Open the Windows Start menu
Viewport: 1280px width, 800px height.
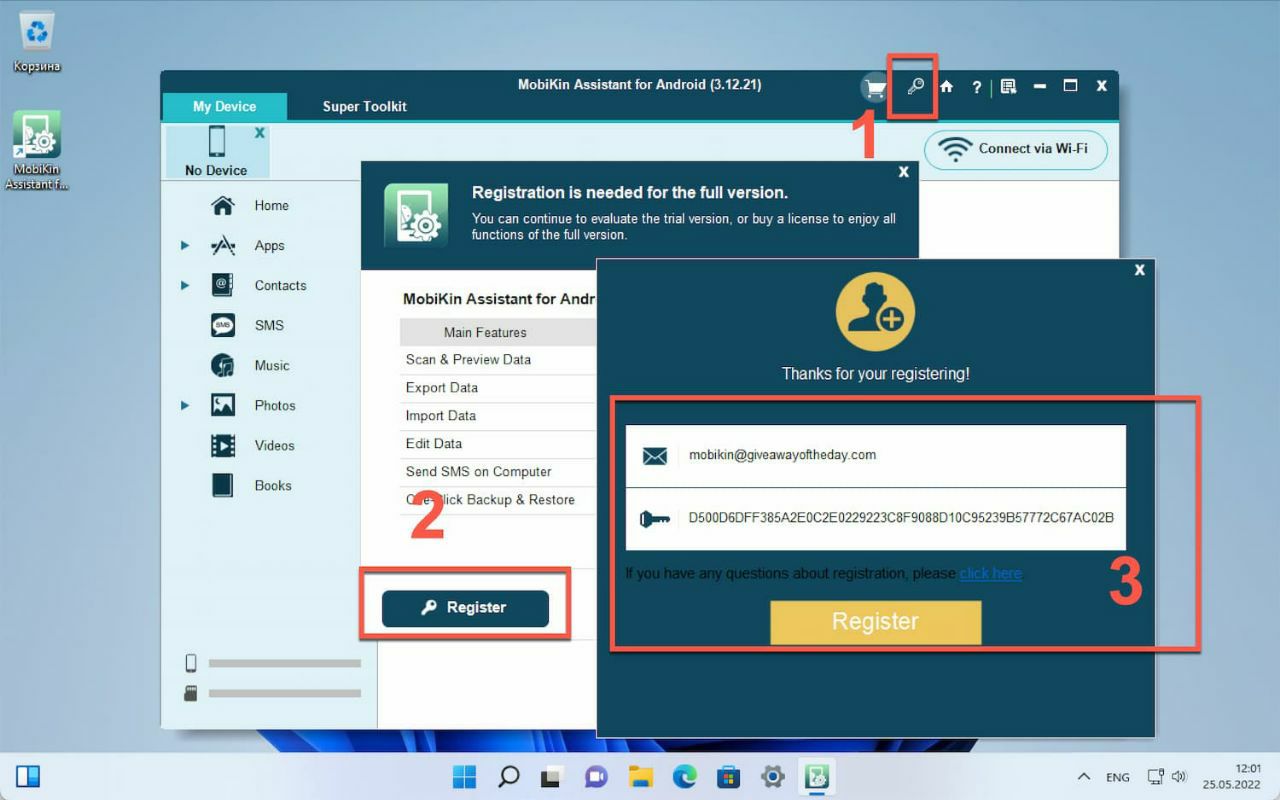tap(465, 776)
